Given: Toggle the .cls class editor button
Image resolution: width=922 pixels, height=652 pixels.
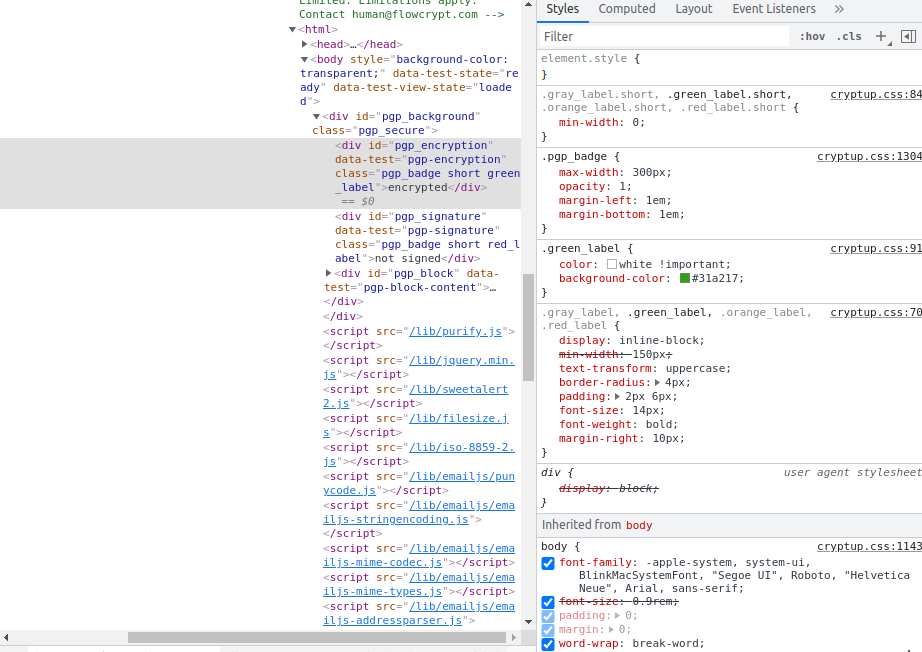Looking at the screenshot, I should point(848,36).
